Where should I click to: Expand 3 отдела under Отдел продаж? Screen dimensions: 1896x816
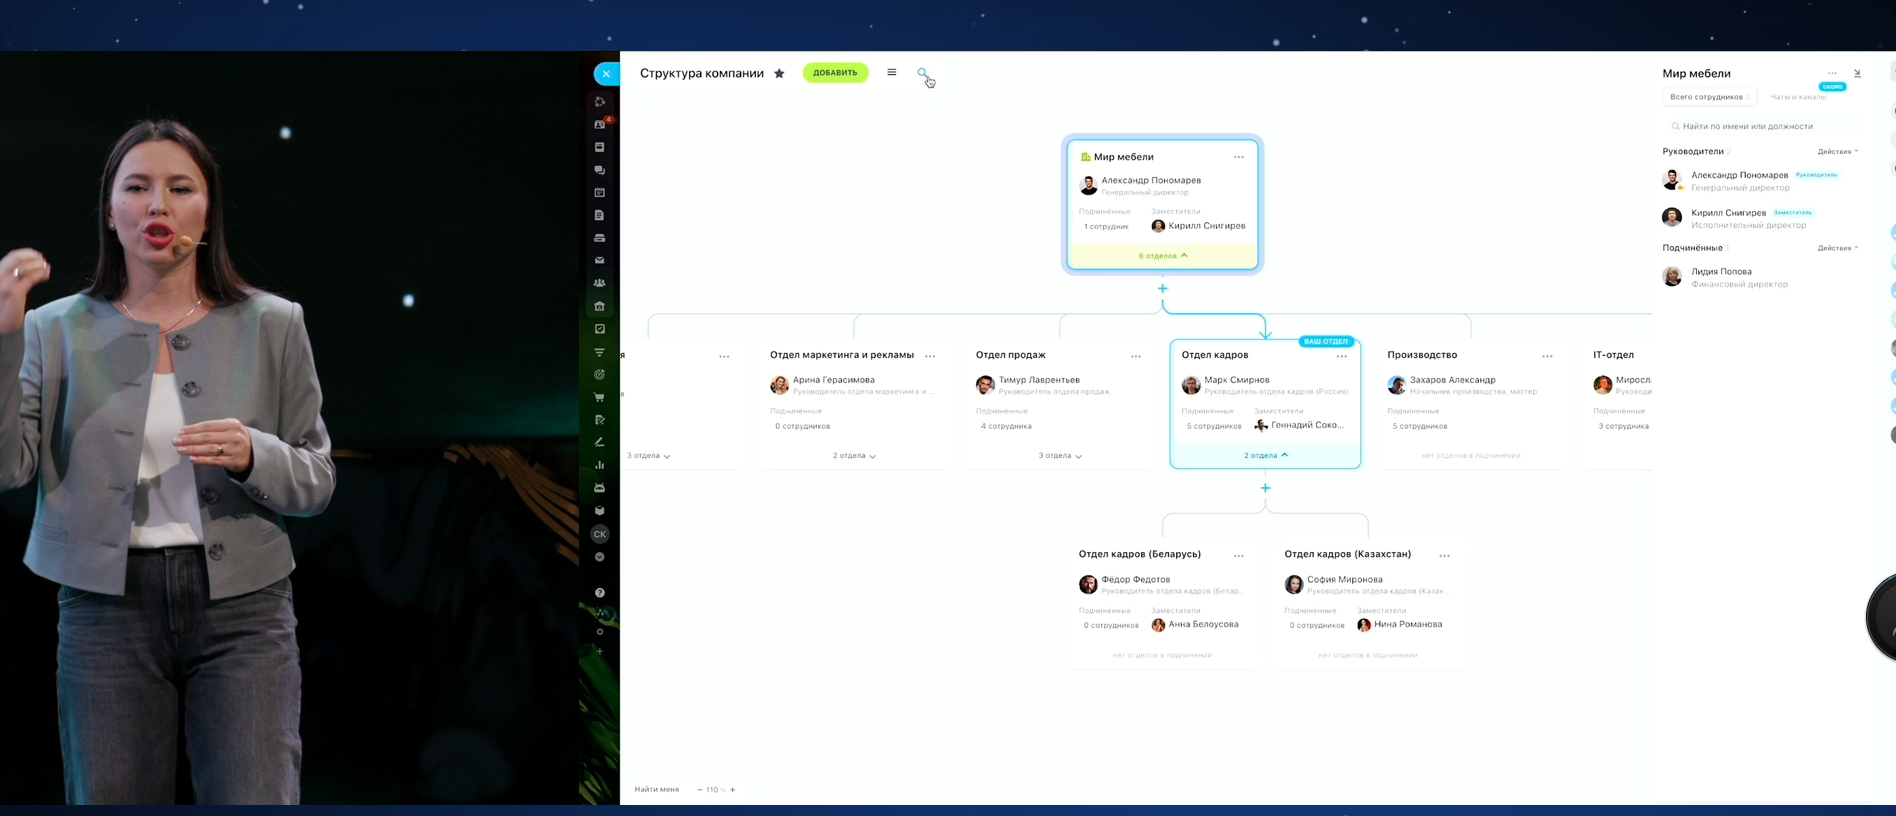[x=1059, y=456]
